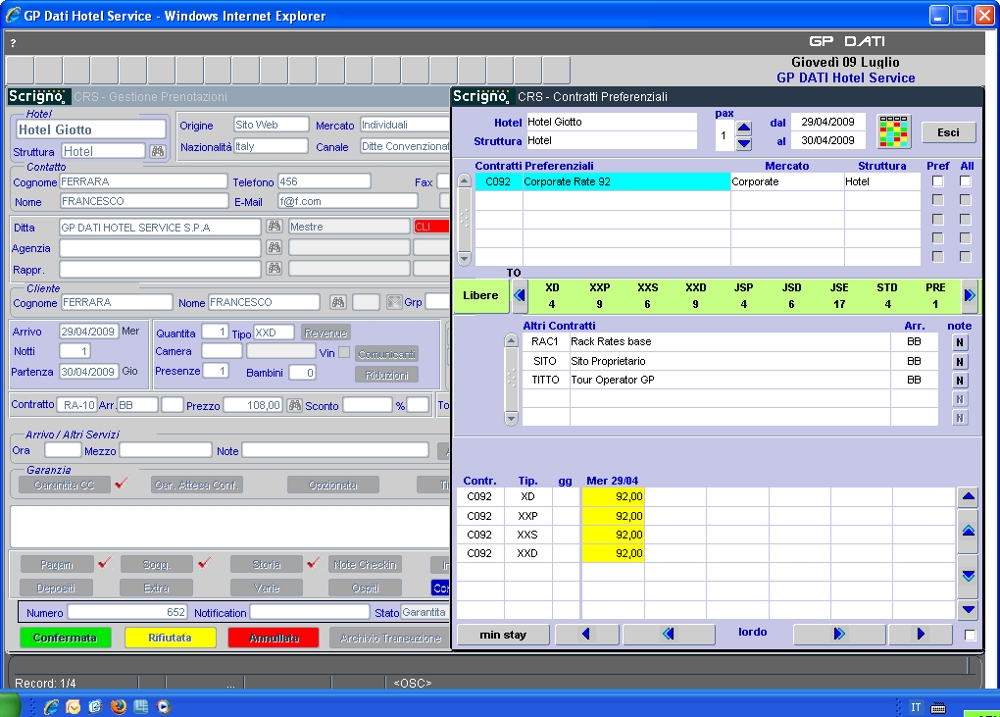Click the yellow 92,00 price for XD

coord(613,496)
